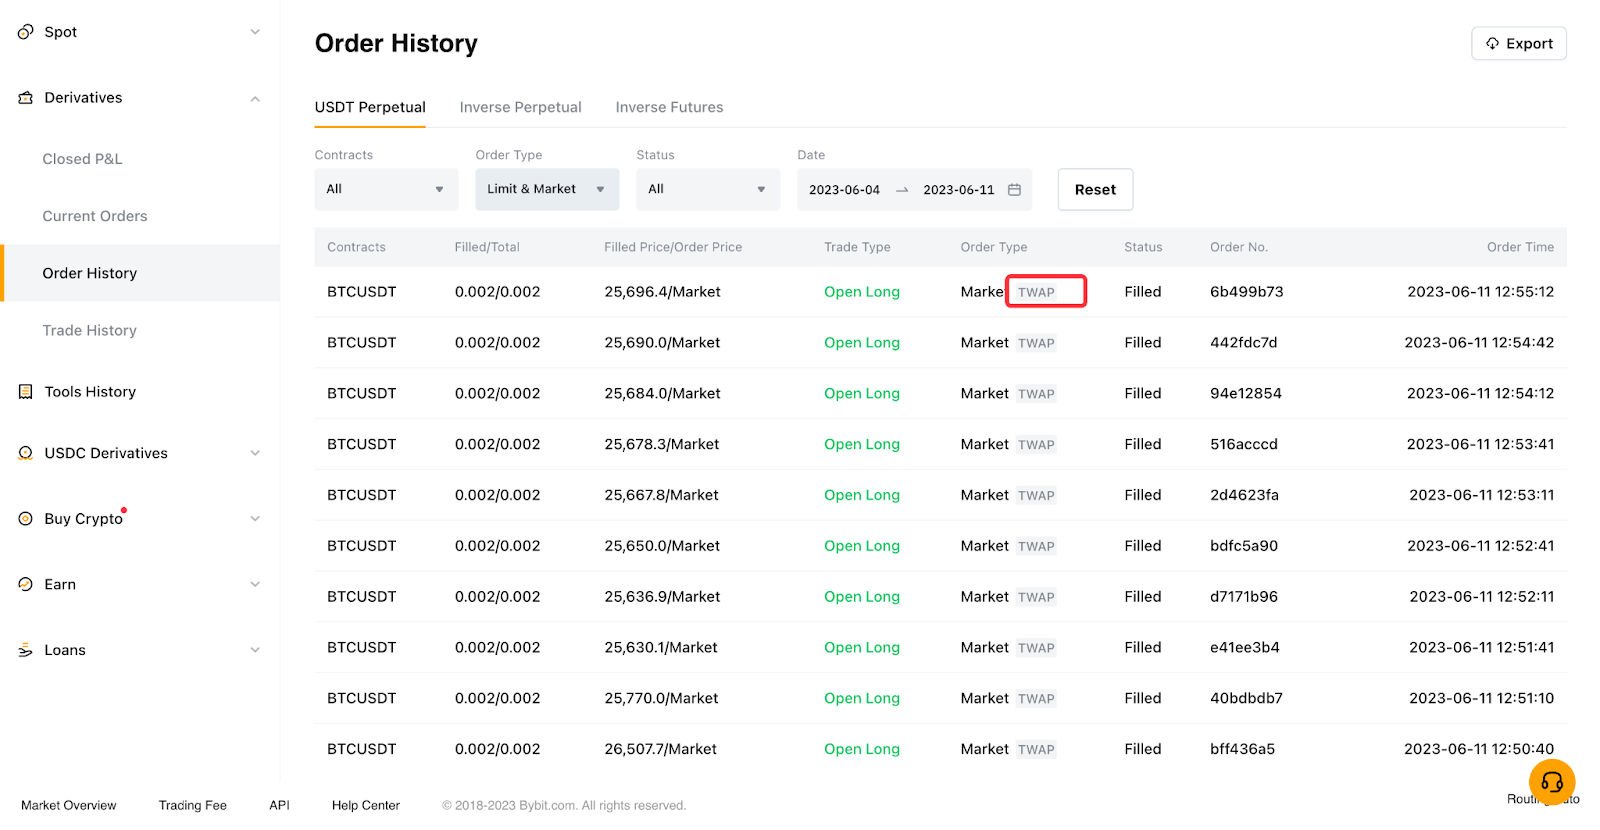Click the Earn icon in sidebar
The width and height of the screenshot is (1600, 830).
(26, 585)
